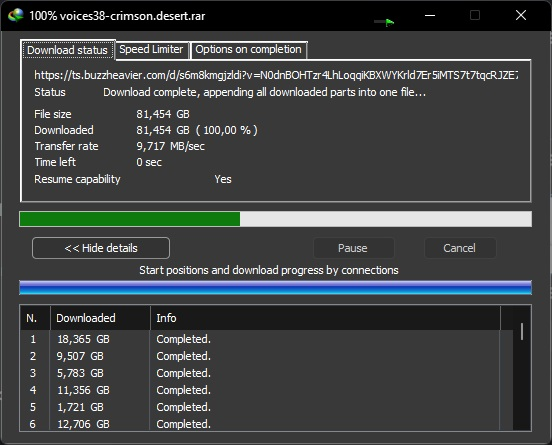Switch to the Download status tab
Image resolution: width=552 pixels, height=445 pixels.
[67, 50]
